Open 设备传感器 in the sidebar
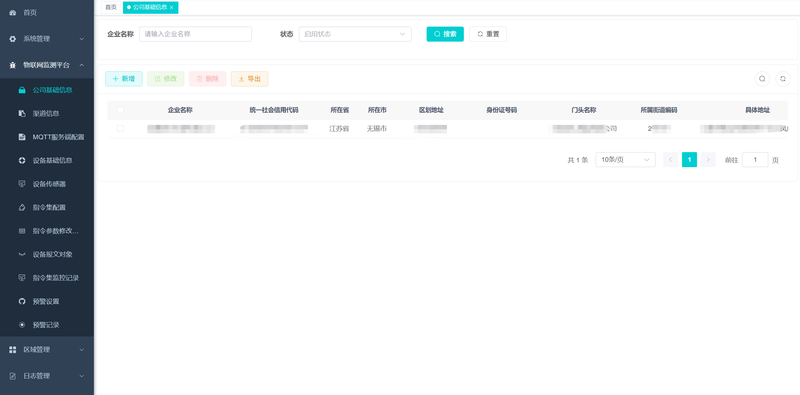The height and width of the screenshot is (395, 800). 47,184
